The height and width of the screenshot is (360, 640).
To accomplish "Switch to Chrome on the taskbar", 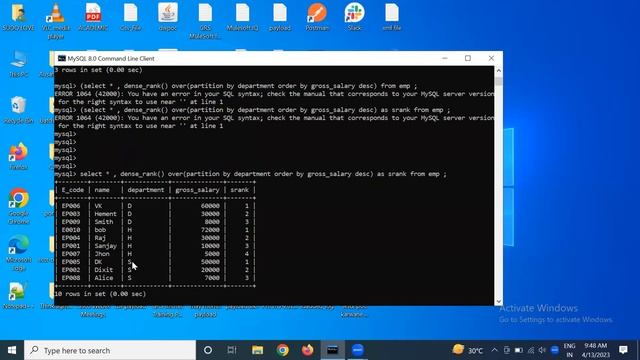I will (282, 350).
